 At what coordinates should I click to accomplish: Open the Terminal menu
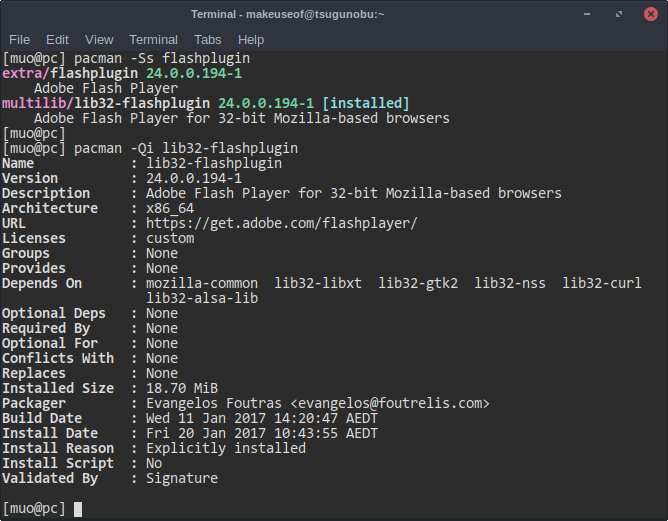[153, 39]
